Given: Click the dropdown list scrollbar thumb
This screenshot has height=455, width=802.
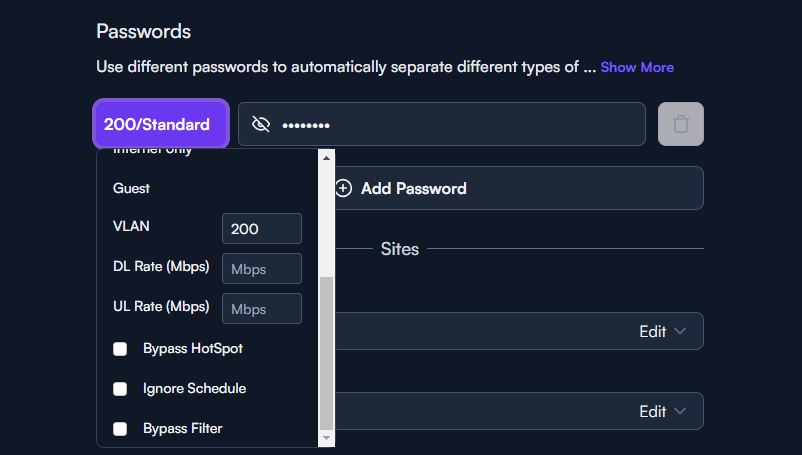Looking at the screenshot, I should pos(326,353).
